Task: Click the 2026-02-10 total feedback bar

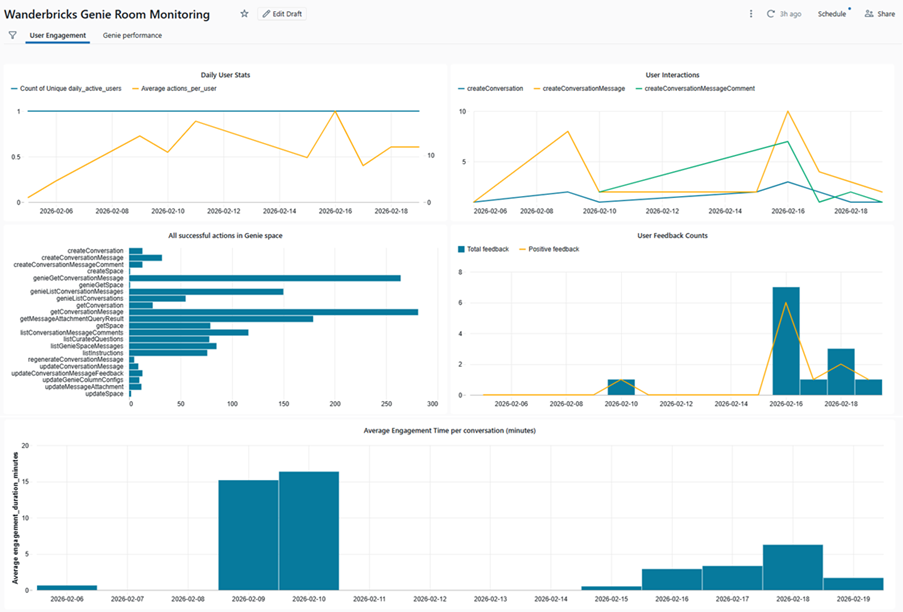Action: click(621, 387)
